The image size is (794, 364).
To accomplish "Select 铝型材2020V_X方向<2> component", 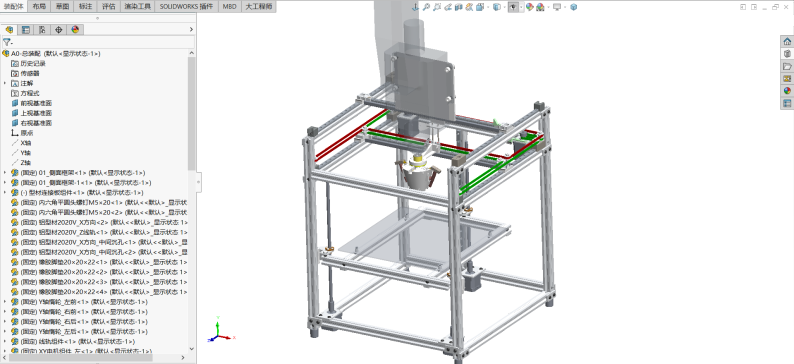I will click(99, 222).
